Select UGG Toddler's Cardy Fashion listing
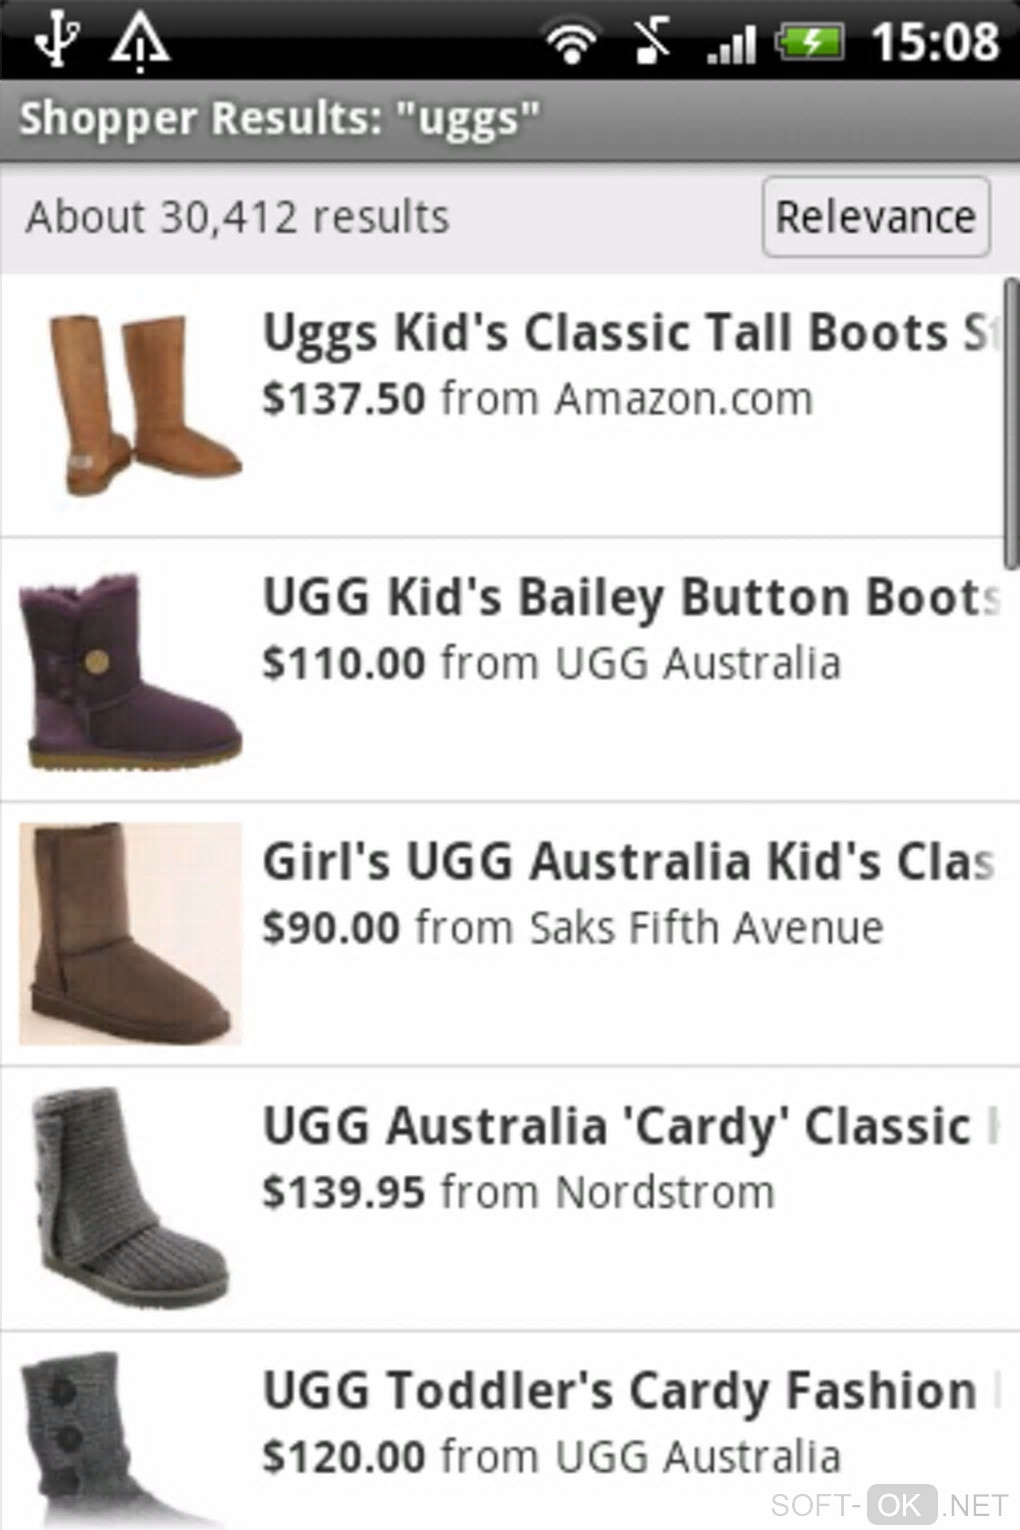Screen dimensions: 1020x1530 (x=510, y=1431)
